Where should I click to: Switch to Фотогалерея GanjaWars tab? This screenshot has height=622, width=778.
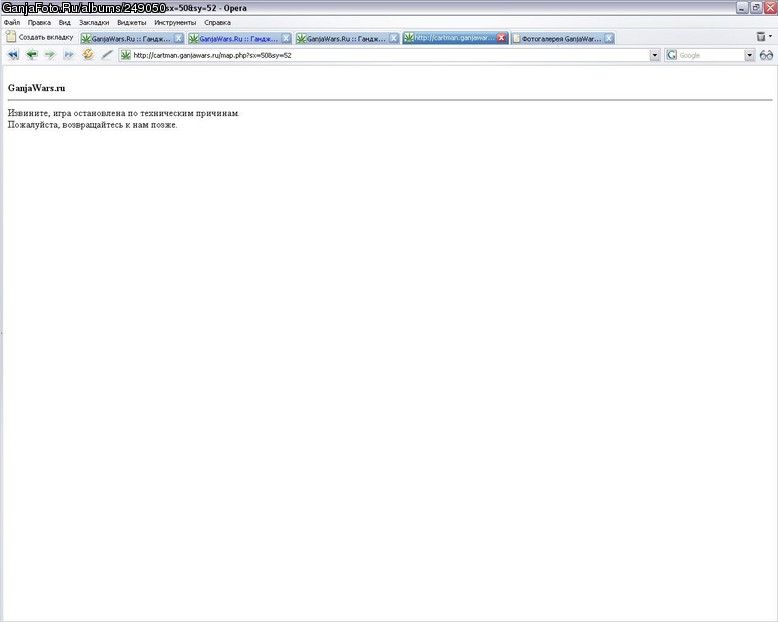pos(563,38)
